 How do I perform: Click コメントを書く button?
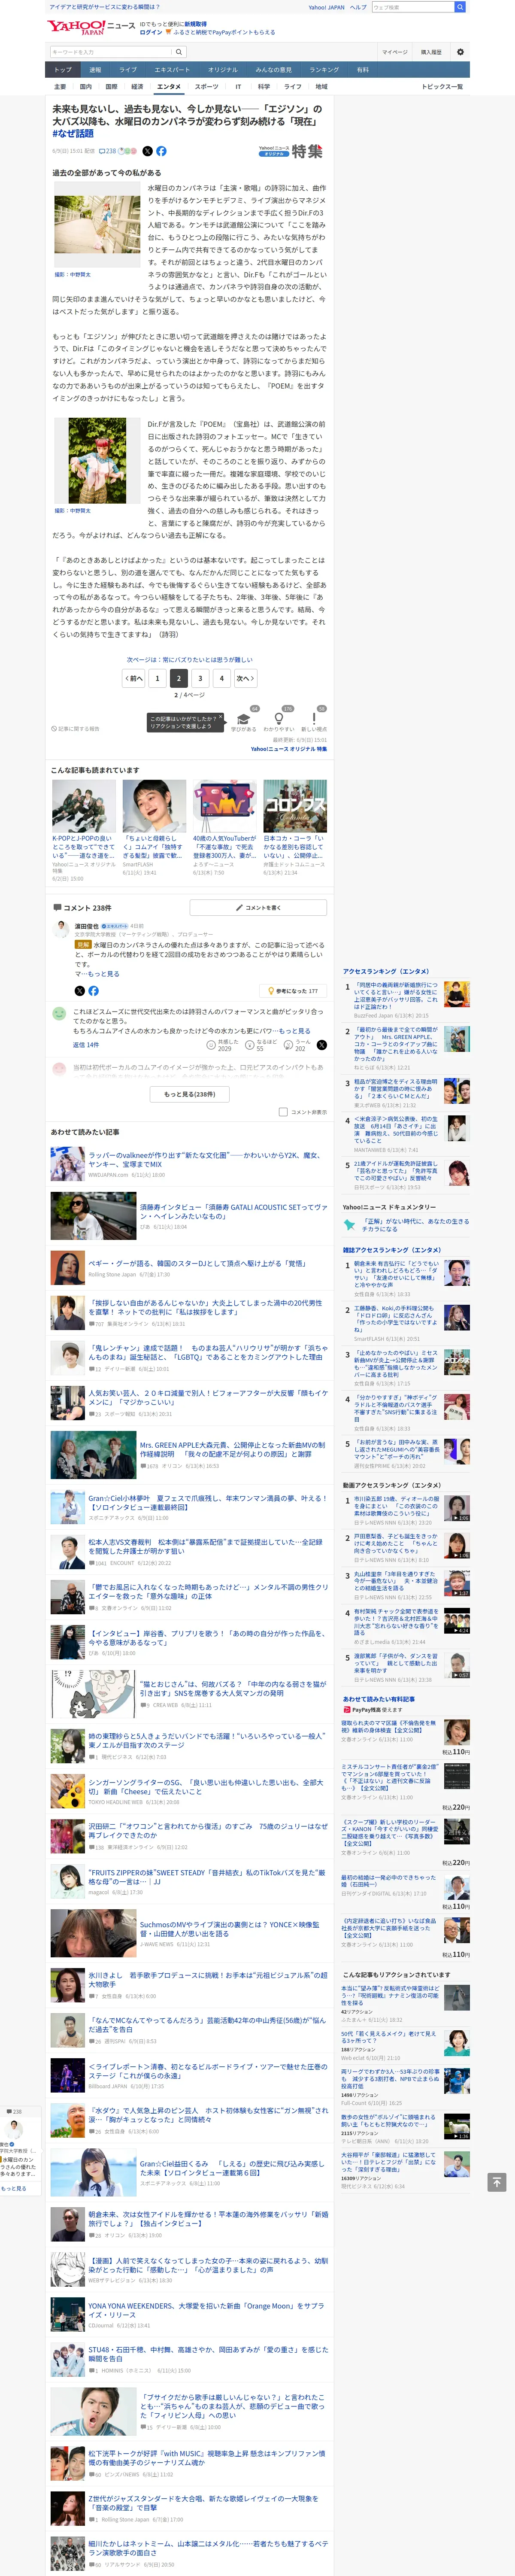pyautogui.click(x=258, y=907)
